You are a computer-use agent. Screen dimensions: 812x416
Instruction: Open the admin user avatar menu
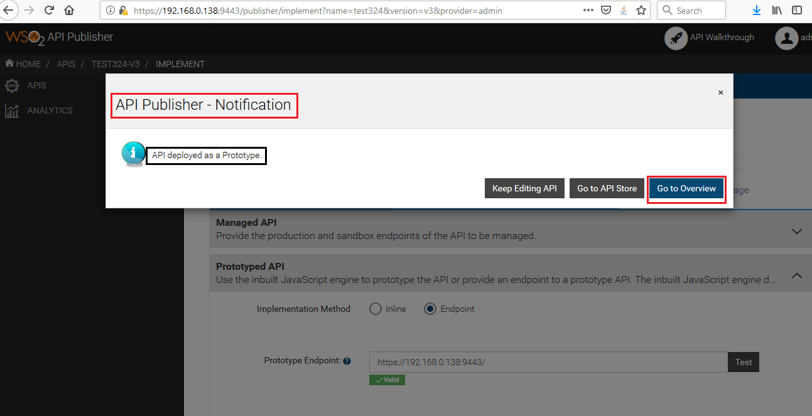click(786, 38)
